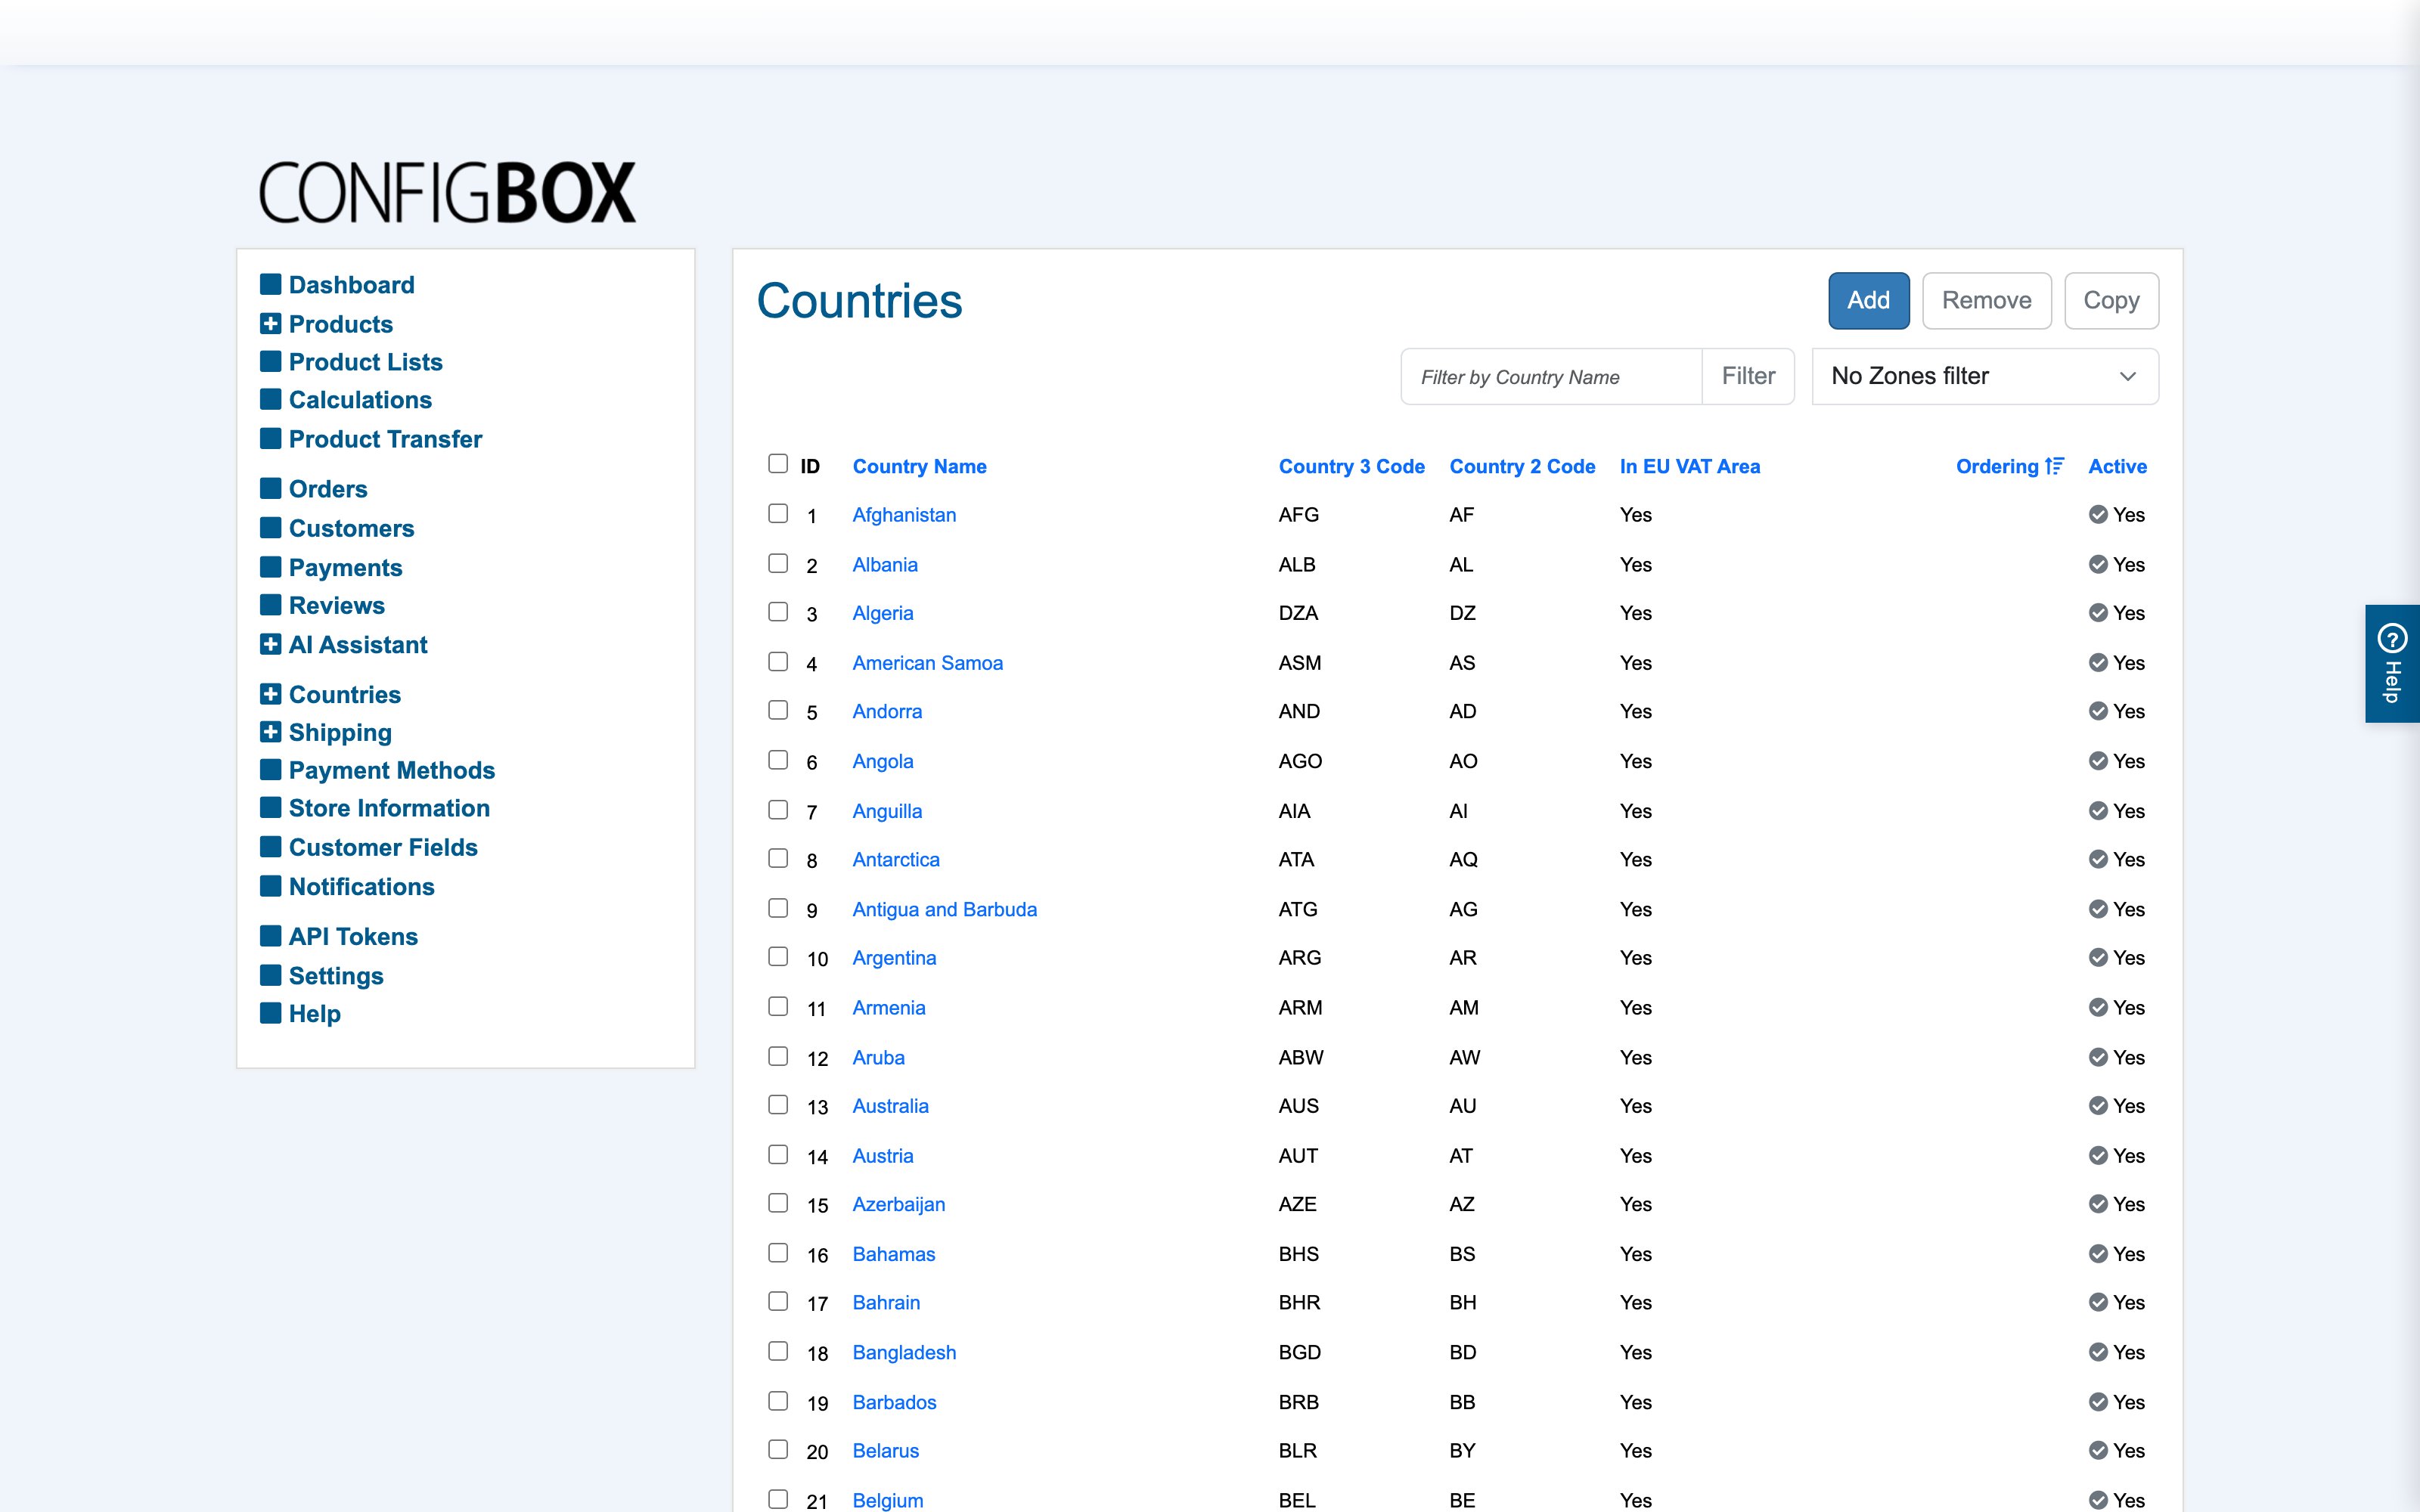Click the Settings square icon in sidebar

pos(270,975)
